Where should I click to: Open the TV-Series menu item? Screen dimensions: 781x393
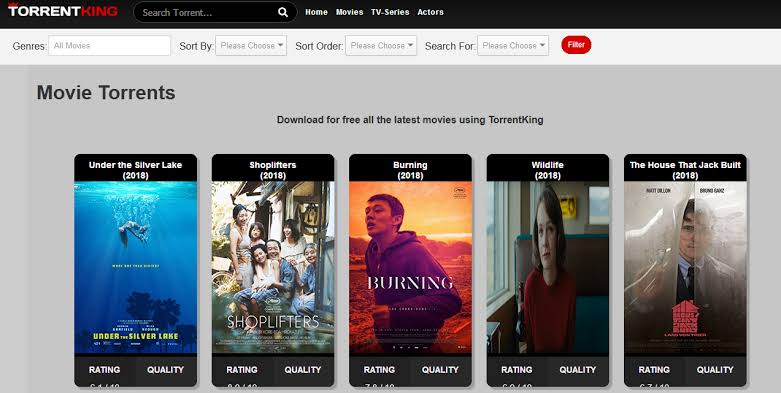(x=390, y=12)
